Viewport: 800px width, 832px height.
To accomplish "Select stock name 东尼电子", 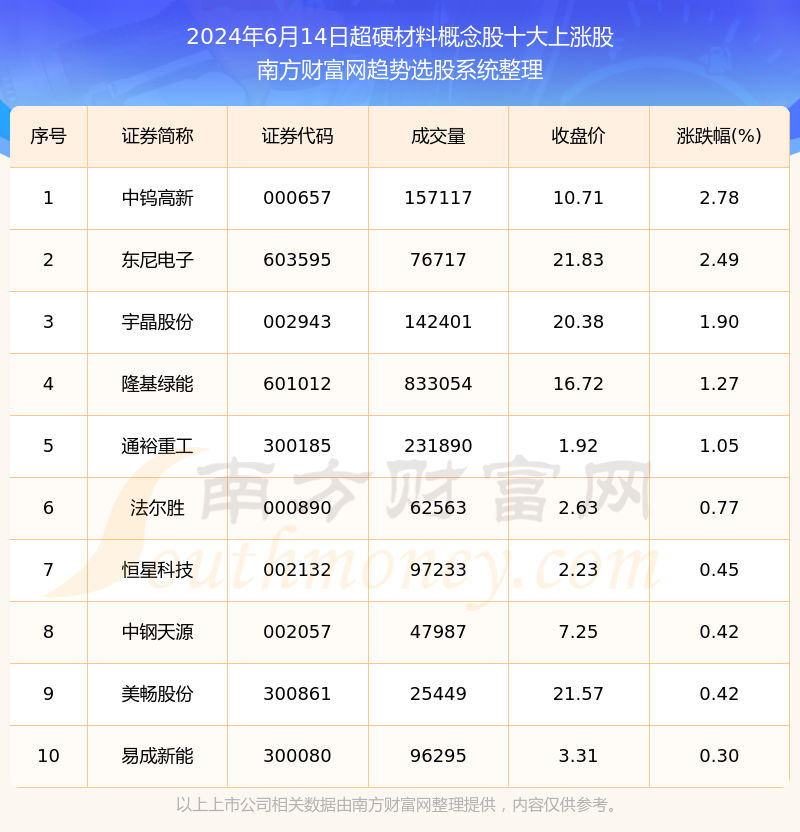I will 157,260.
